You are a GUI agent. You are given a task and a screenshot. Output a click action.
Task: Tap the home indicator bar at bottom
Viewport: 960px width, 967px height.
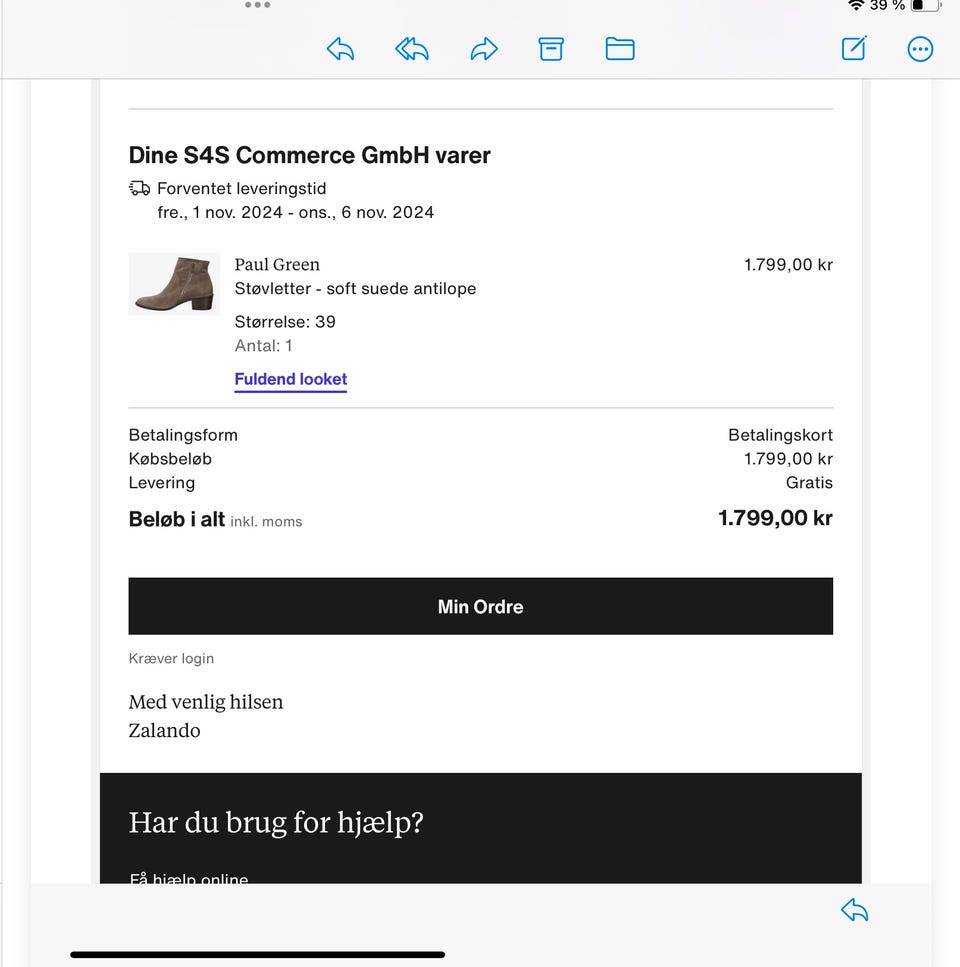click(x=257, y=955)
